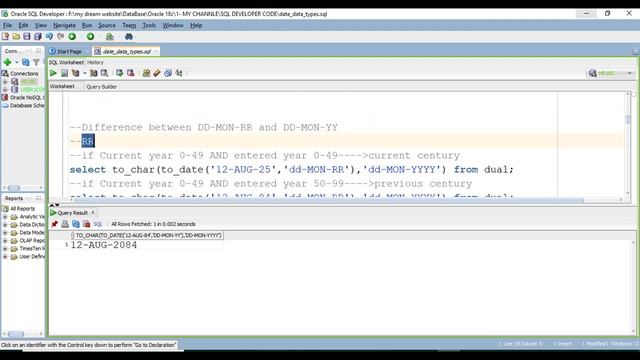Expand the Data Dictionary reports folder
640x360 pixels.
click(x=5, y=224)
